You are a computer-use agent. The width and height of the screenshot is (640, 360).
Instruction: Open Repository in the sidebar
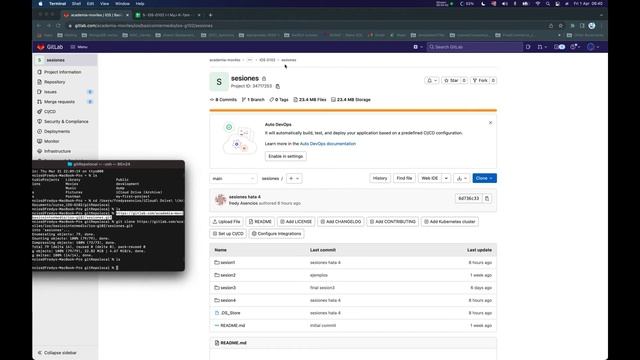tap(54, 82)
